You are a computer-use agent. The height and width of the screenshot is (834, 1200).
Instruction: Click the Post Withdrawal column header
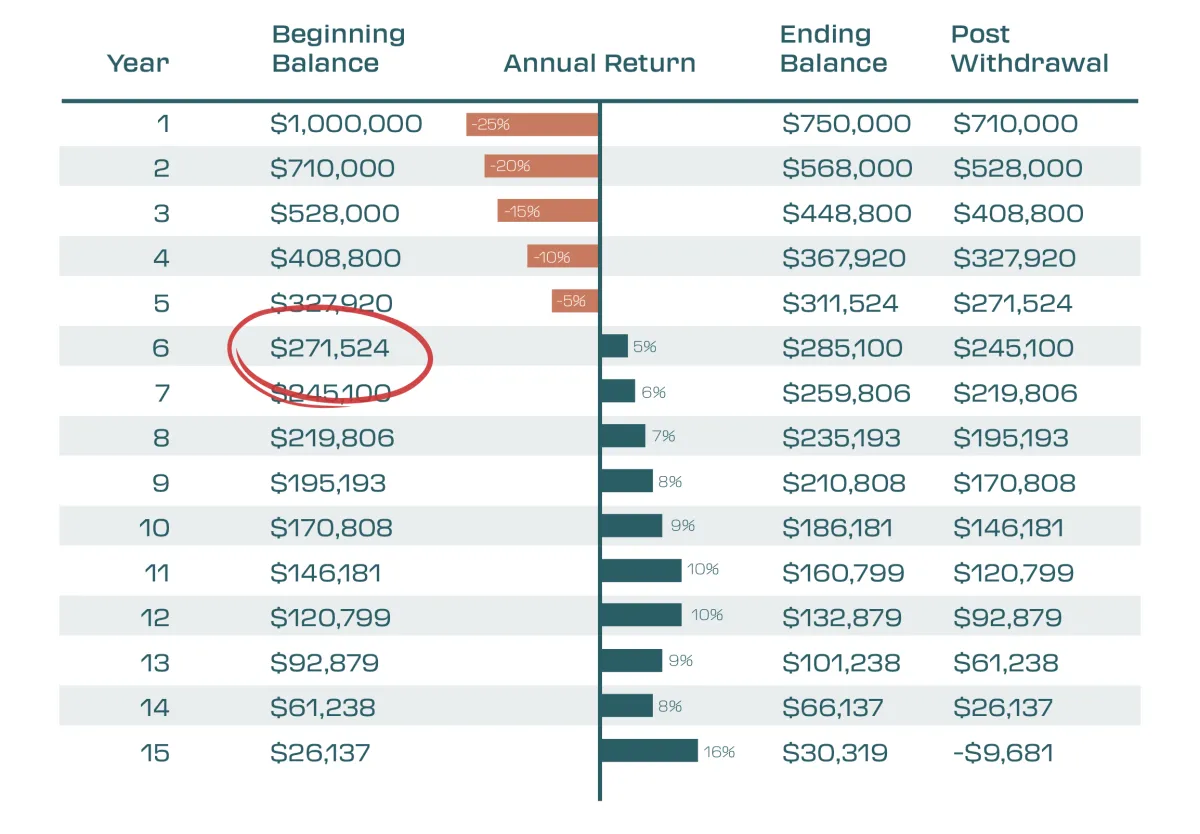(1029, 49)
